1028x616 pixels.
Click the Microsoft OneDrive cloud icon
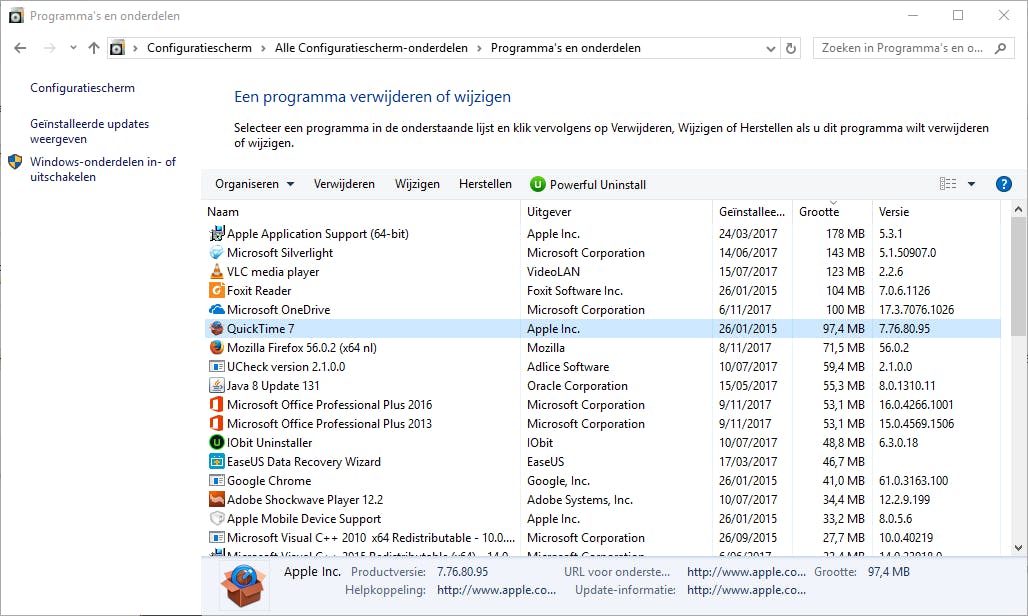coord(216,310)
